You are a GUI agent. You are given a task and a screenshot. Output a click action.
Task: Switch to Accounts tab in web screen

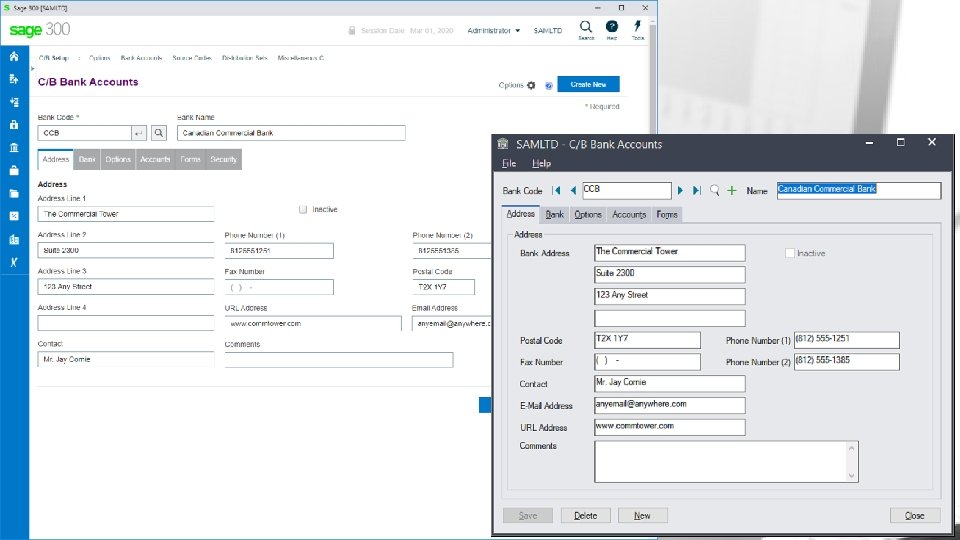click(x=155, y=159)
